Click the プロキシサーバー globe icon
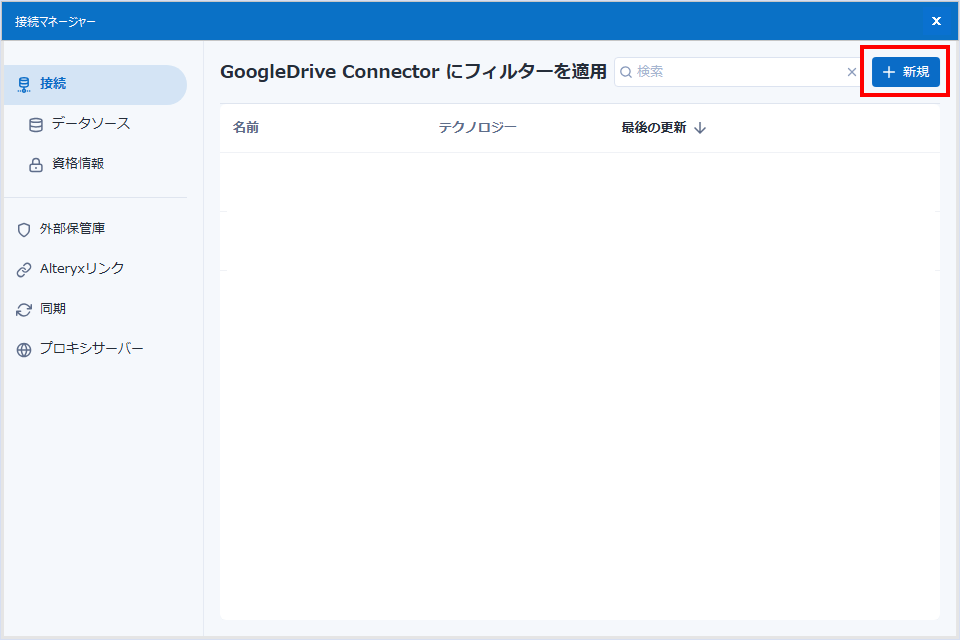The width and height of the screenshot is (960, 640). pyautogui.click(x=24, y=350)
